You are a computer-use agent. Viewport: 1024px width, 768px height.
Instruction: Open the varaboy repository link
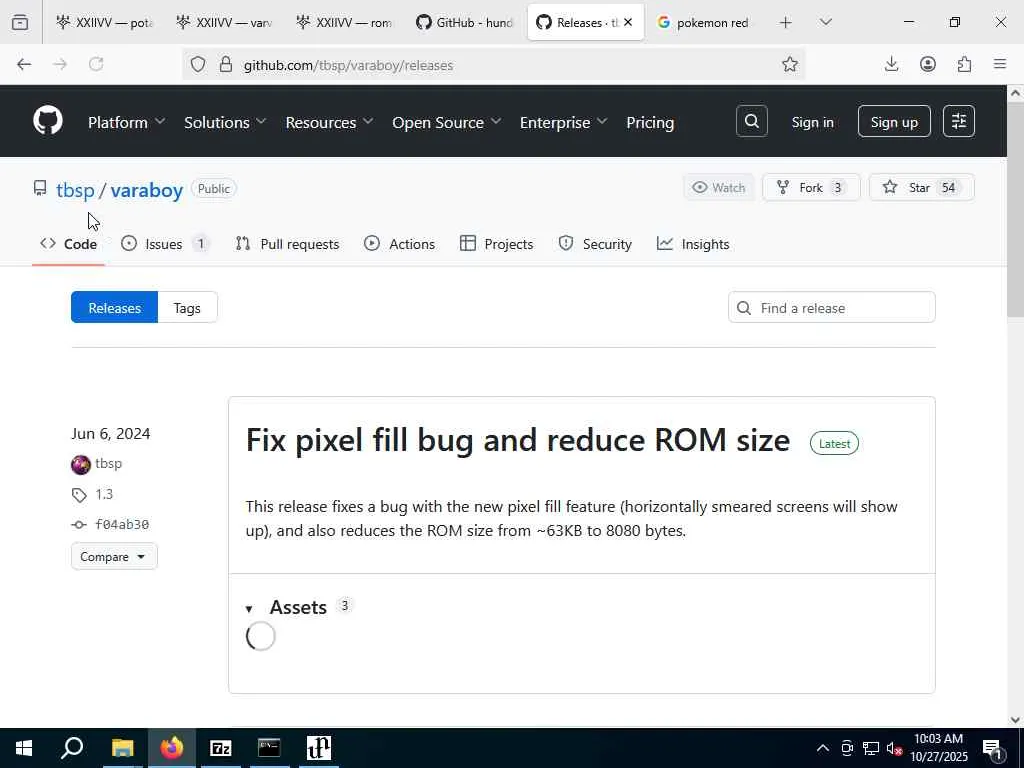pyautogui.click(x=146, y=190)
